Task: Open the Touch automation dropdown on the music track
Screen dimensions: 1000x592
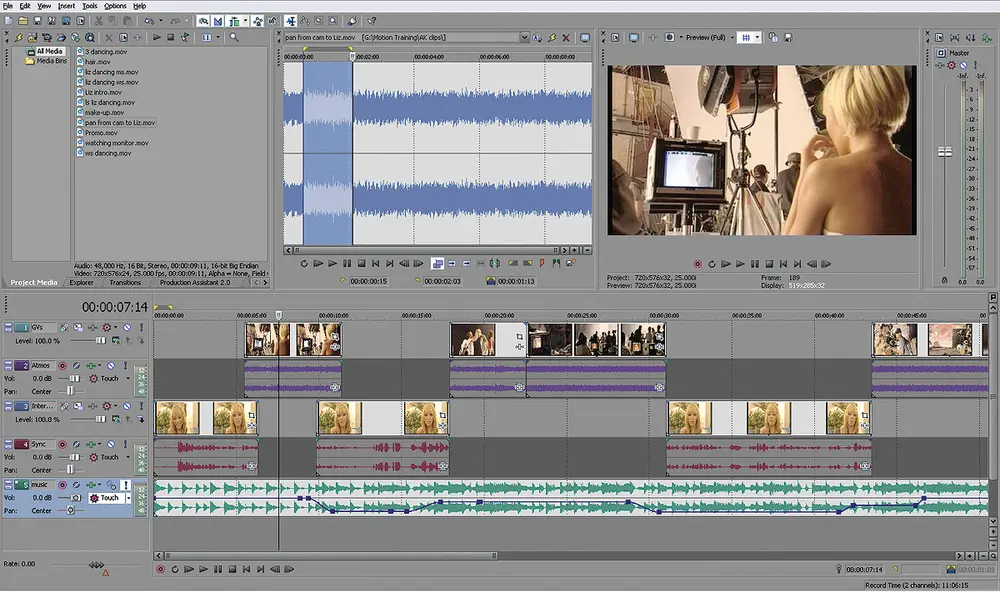Action: click(130, 497)
